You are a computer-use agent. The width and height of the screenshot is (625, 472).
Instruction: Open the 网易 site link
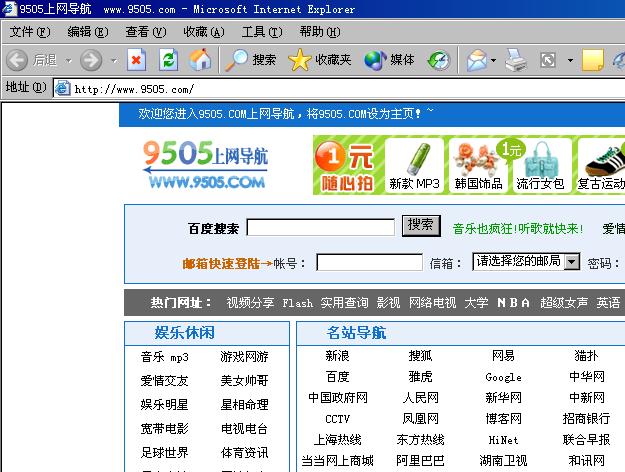503,355
